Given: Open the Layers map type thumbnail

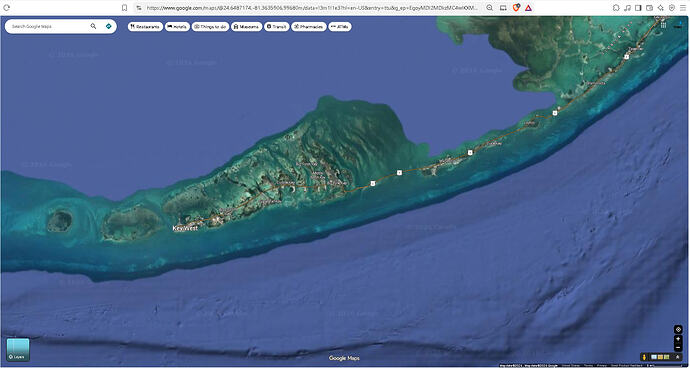Looking at the screenshot, I should point(18,350).
